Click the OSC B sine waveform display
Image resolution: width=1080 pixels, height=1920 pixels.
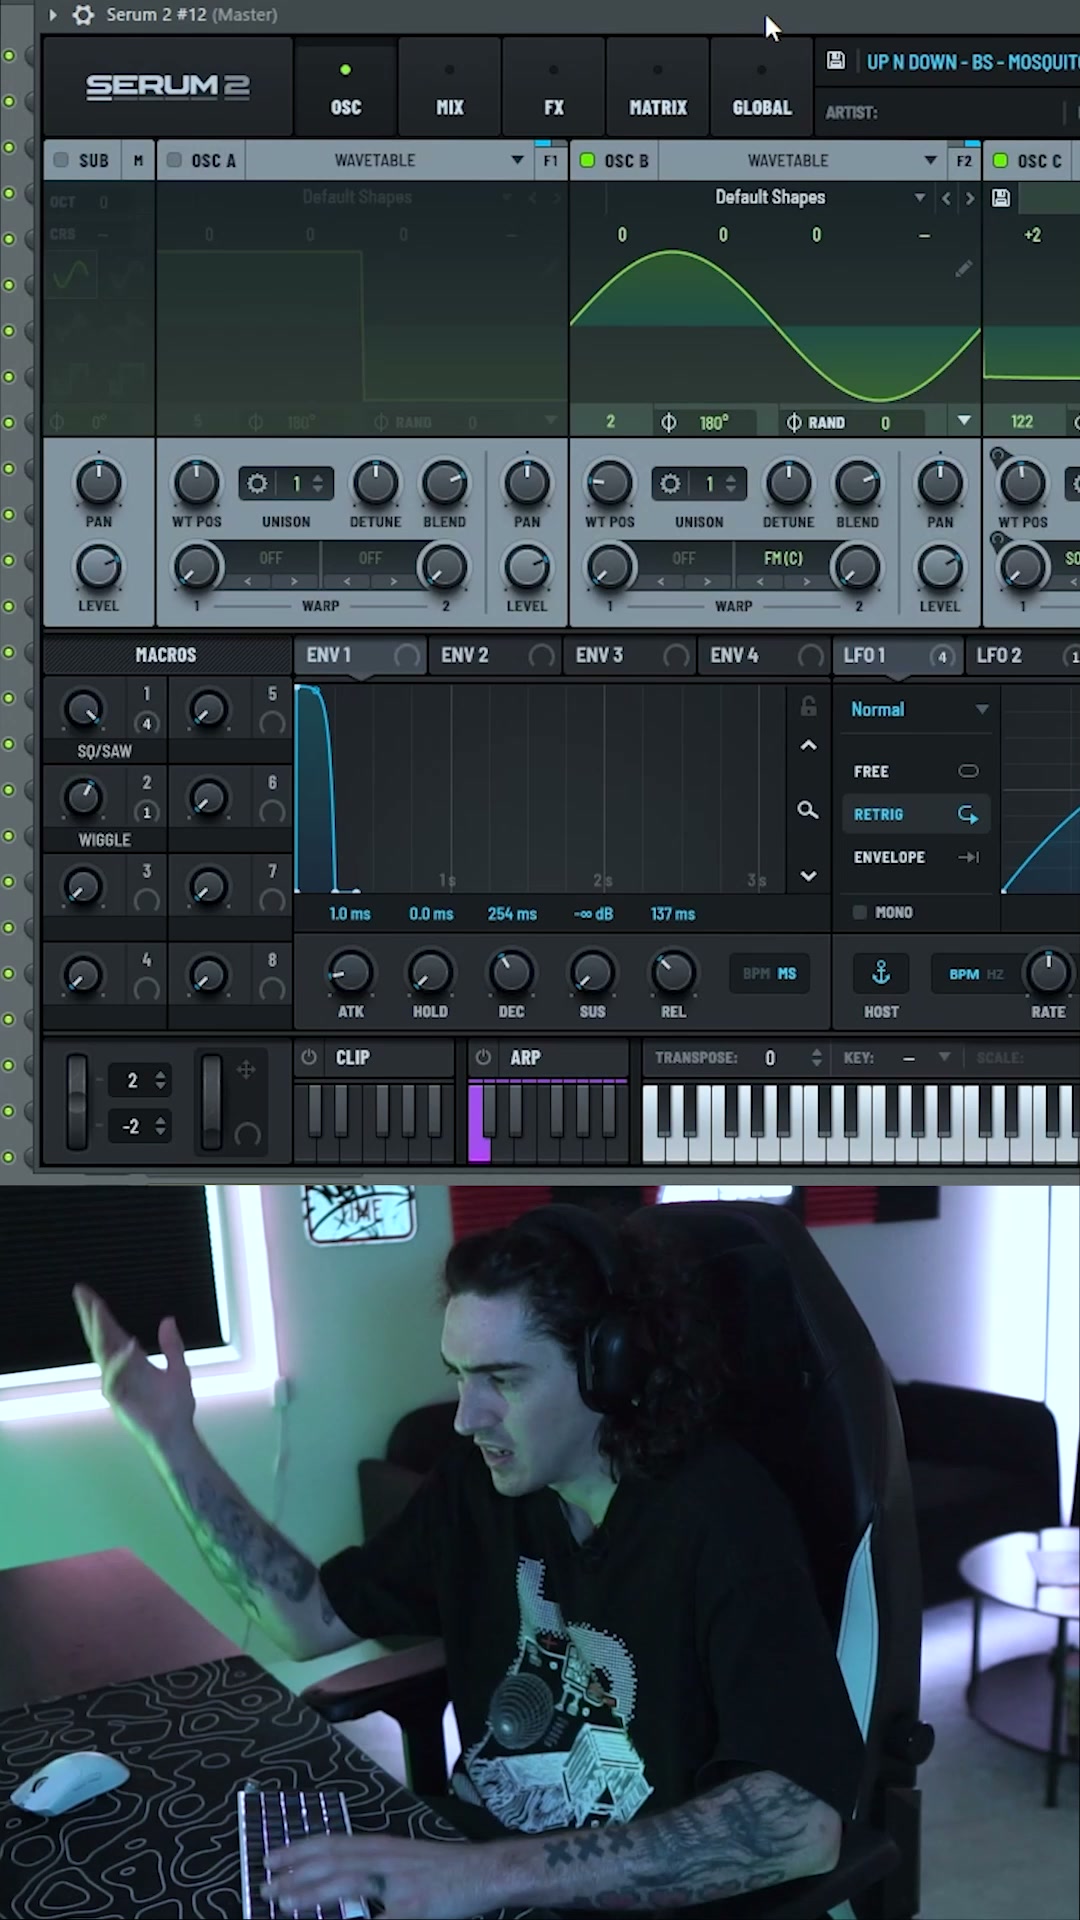coord(774,326)
